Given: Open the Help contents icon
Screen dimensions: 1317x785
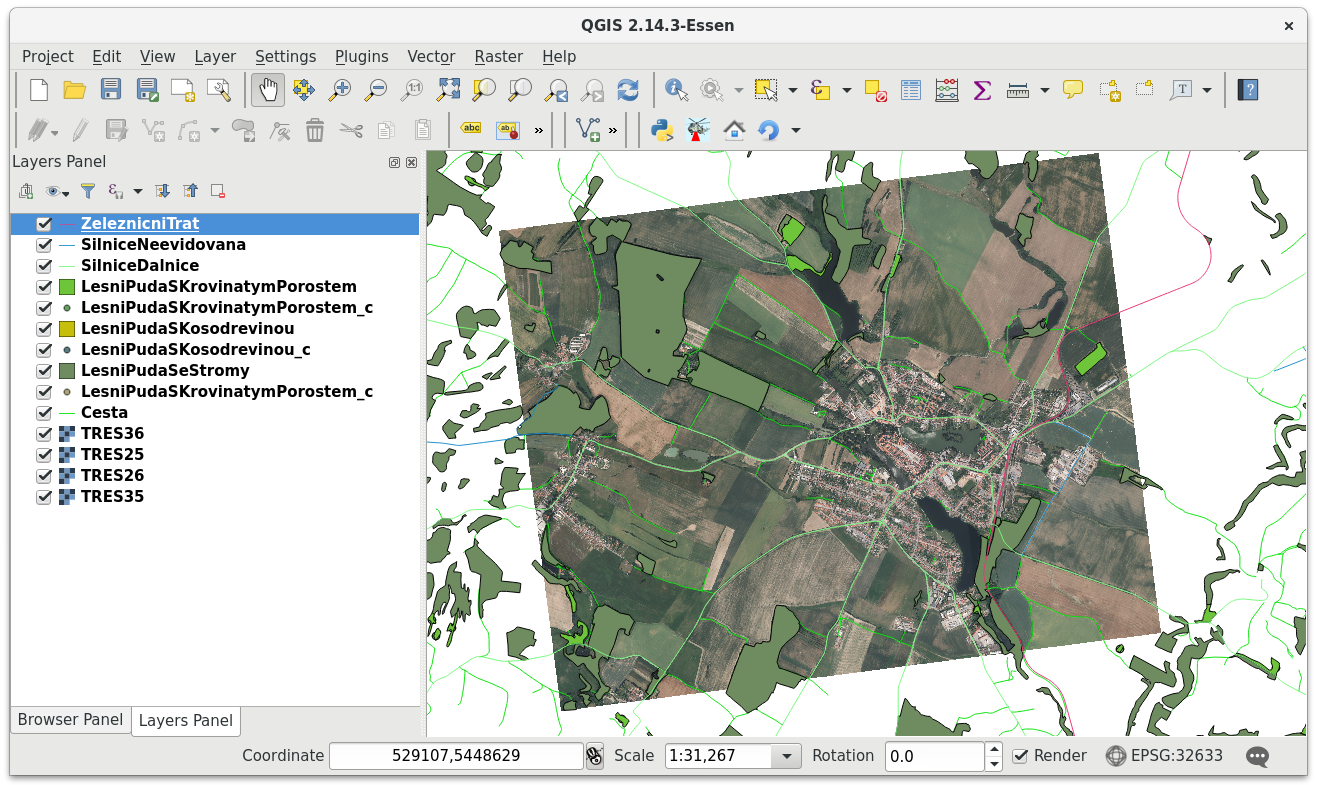Looking at the screenshot, I should point(1247,90).
